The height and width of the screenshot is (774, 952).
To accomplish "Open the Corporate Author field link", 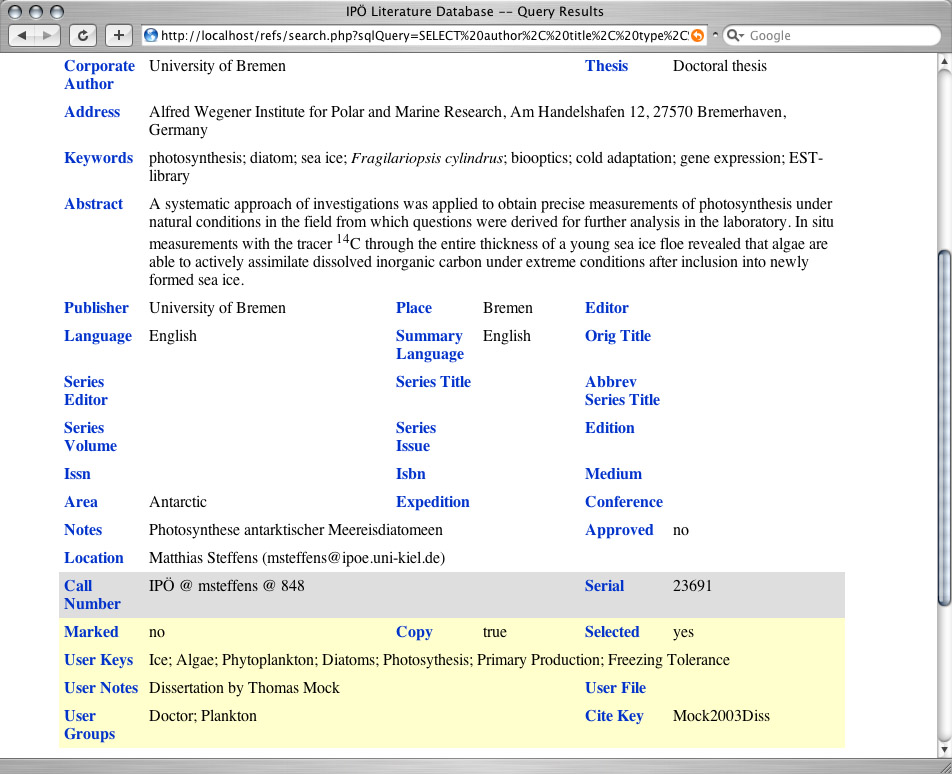I will [100, 75].
